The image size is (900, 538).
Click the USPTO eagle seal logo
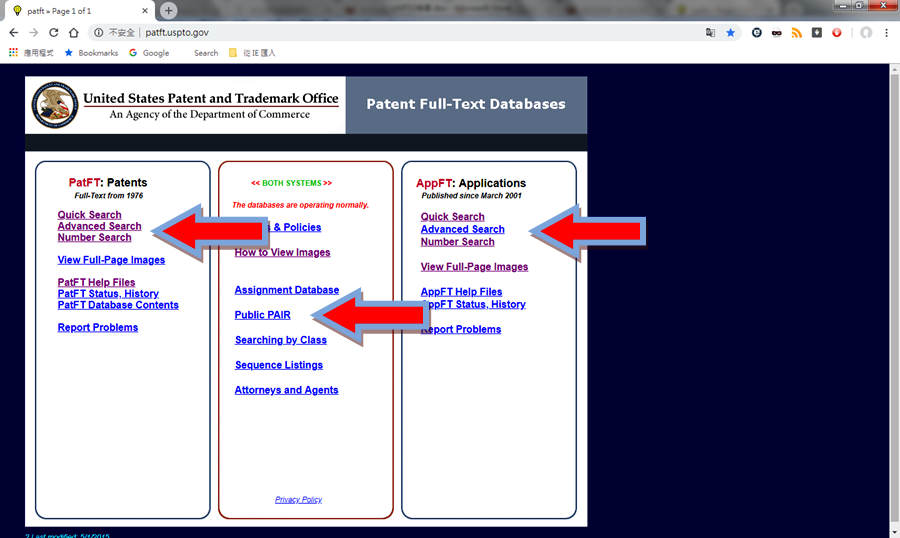tap(55, 104)
